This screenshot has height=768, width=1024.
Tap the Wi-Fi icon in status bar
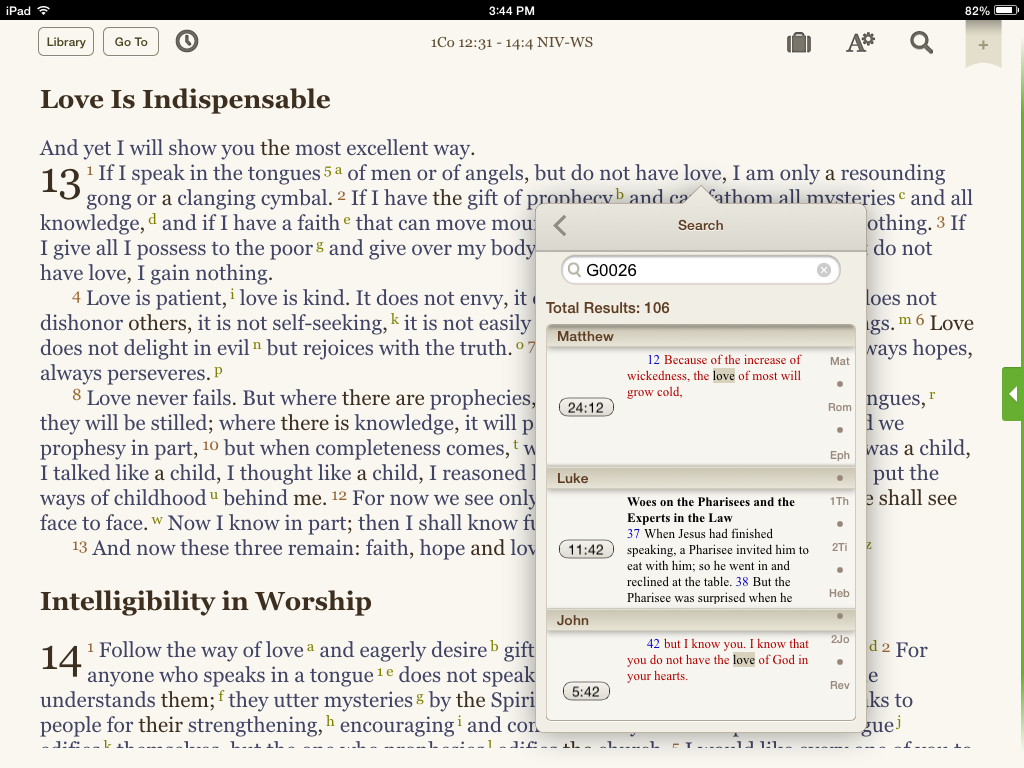[x=44, y=10]
